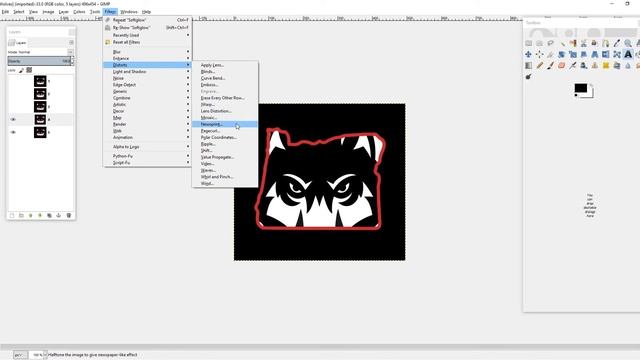Select the Cage Transform tool

617,54
